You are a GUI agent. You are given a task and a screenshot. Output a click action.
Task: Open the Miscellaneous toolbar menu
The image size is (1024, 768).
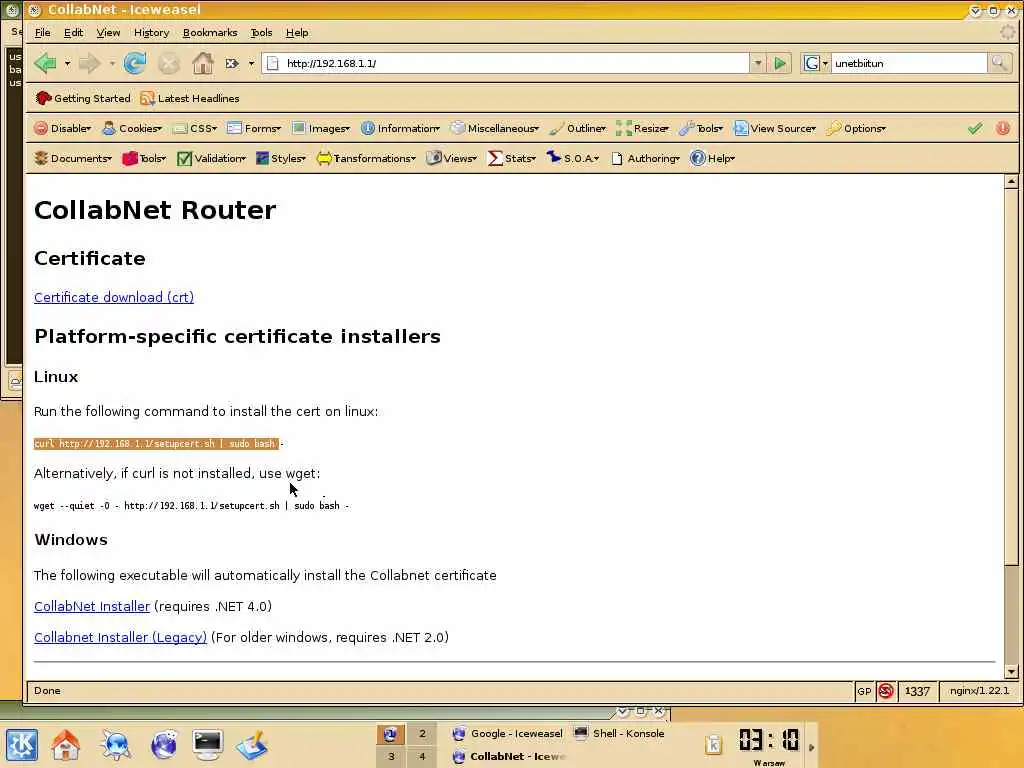(495, 129)
